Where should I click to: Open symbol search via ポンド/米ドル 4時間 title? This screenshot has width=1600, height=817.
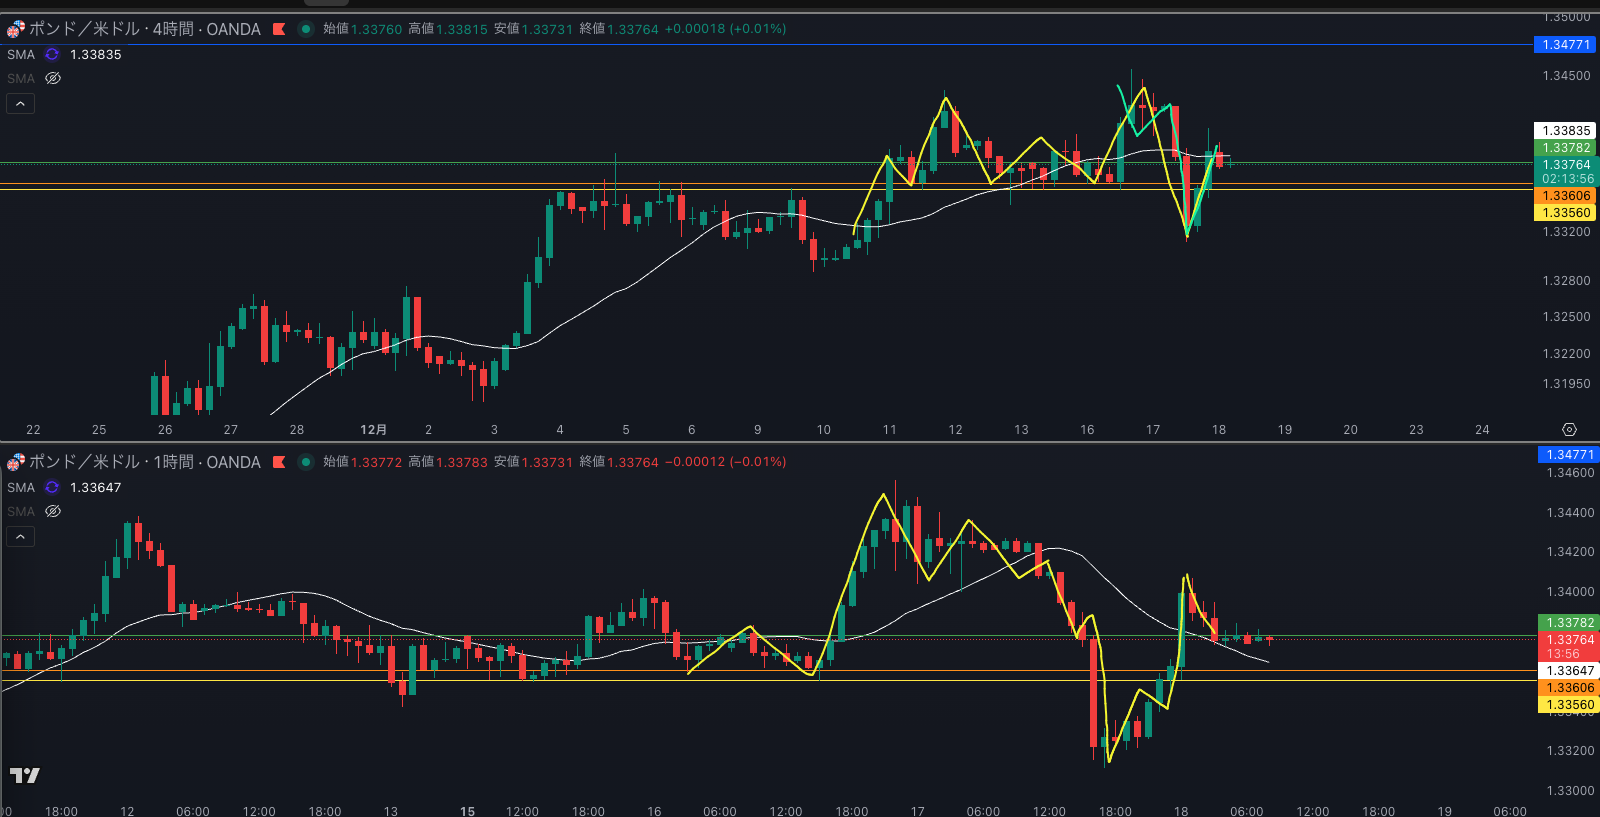tap(144, 29)
